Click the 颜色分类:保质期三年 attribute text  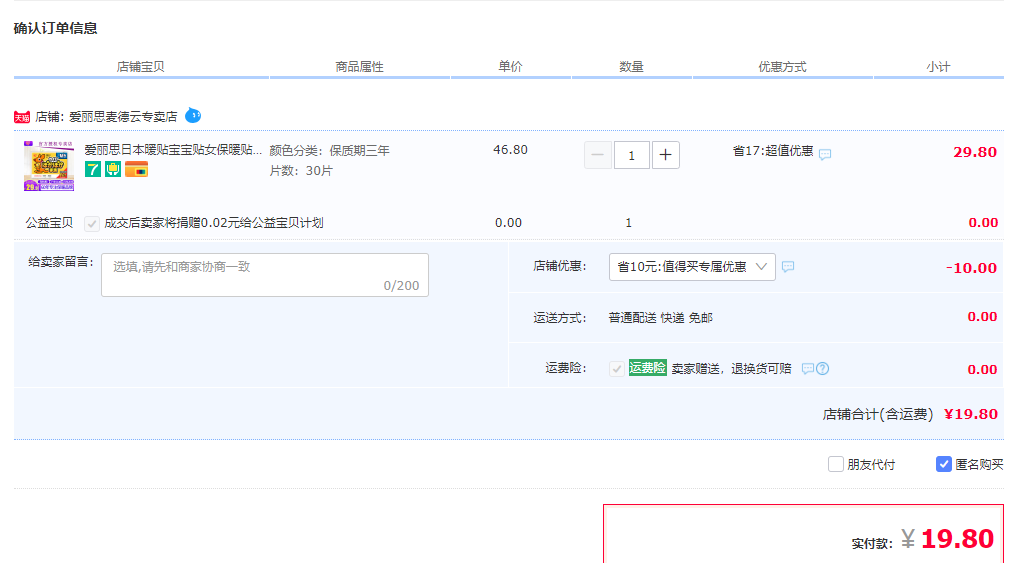329,150
